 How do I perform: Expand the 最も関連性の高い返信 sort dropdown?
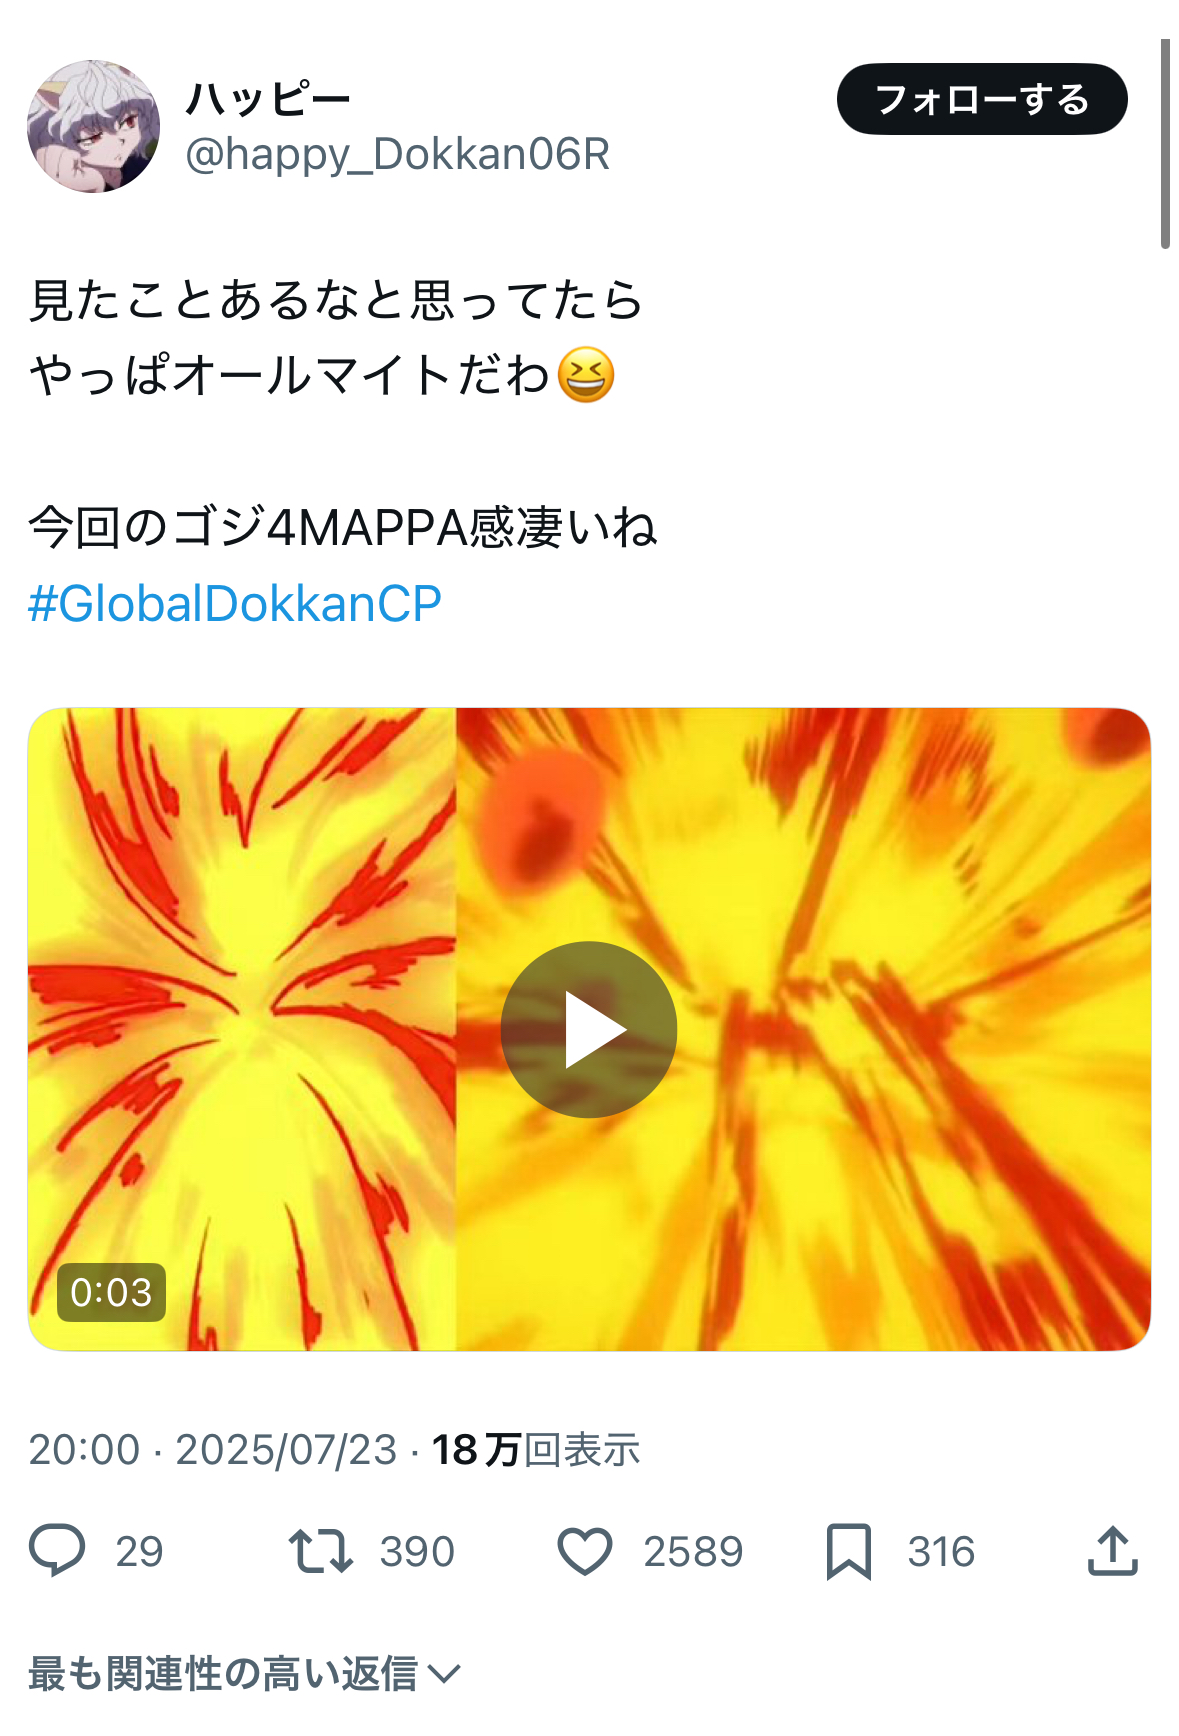(x=244, y=1673)
